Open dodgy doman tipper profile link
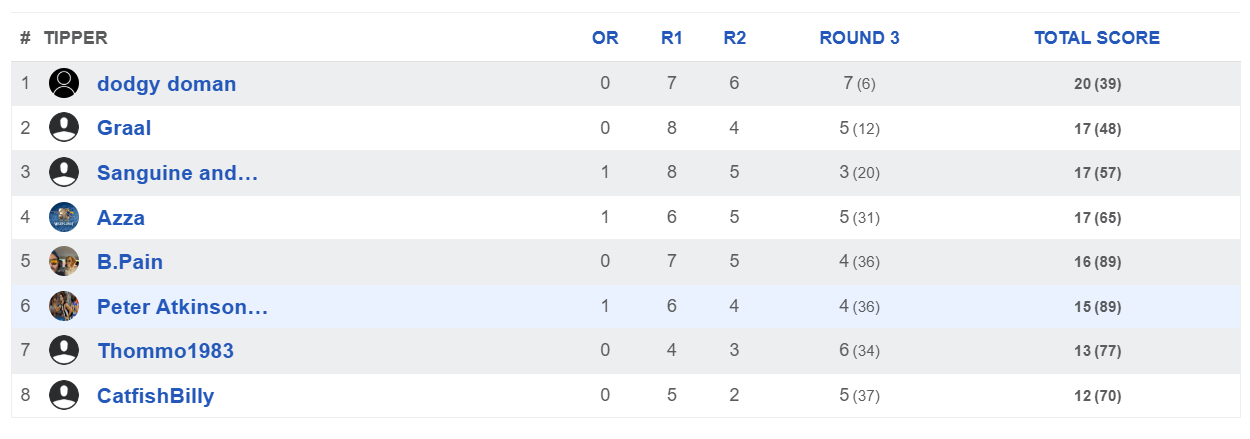 click(166, 84)
